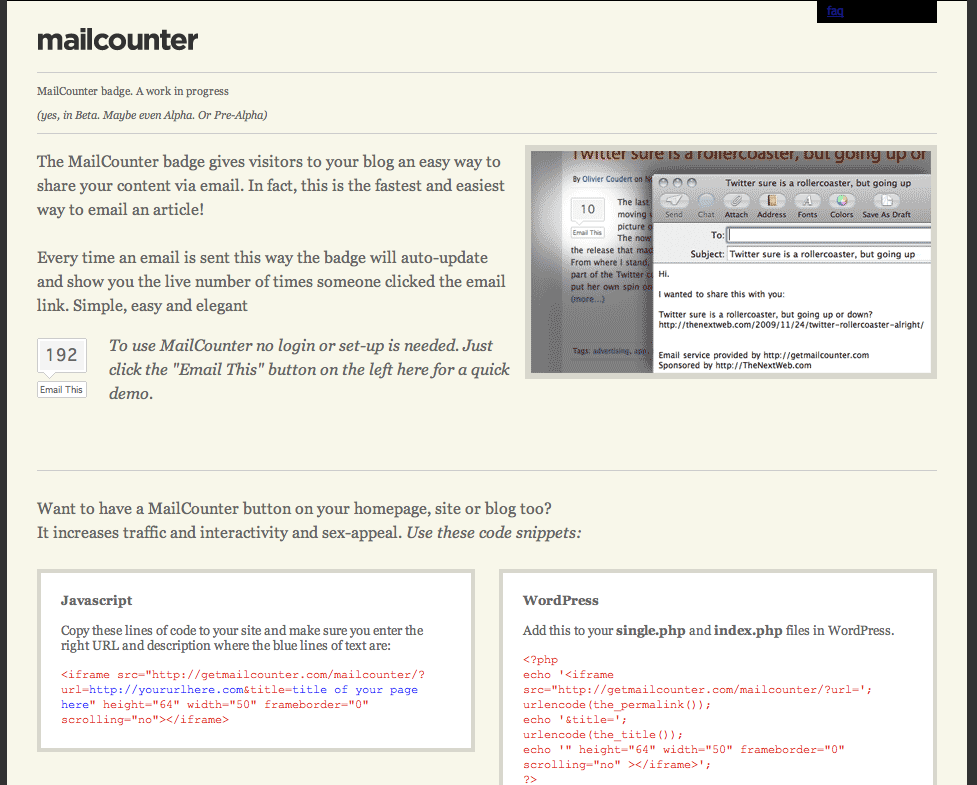Screen dimensions: 977x785
Task: Click 'scrolling="no"></iframe>' line in Javascript box
Action: pyautogui.click(x=145, y=720)
